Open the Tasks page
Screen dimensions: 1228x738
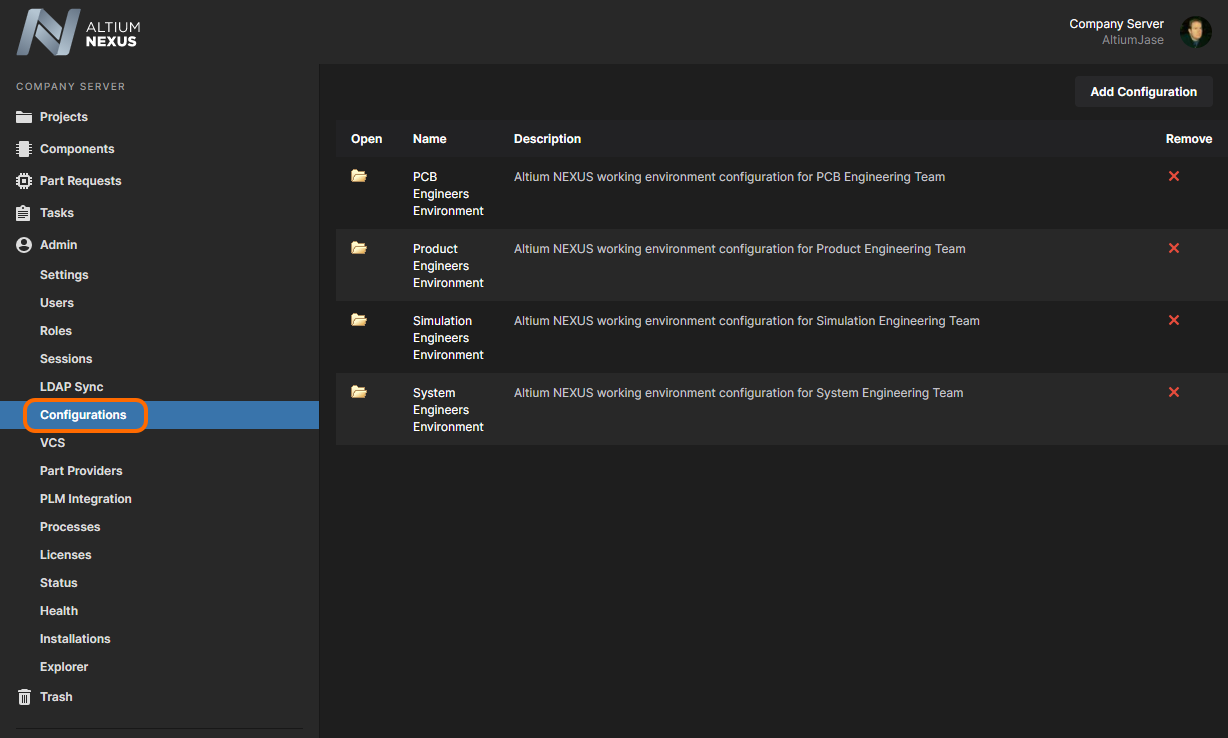click(57, 213)
